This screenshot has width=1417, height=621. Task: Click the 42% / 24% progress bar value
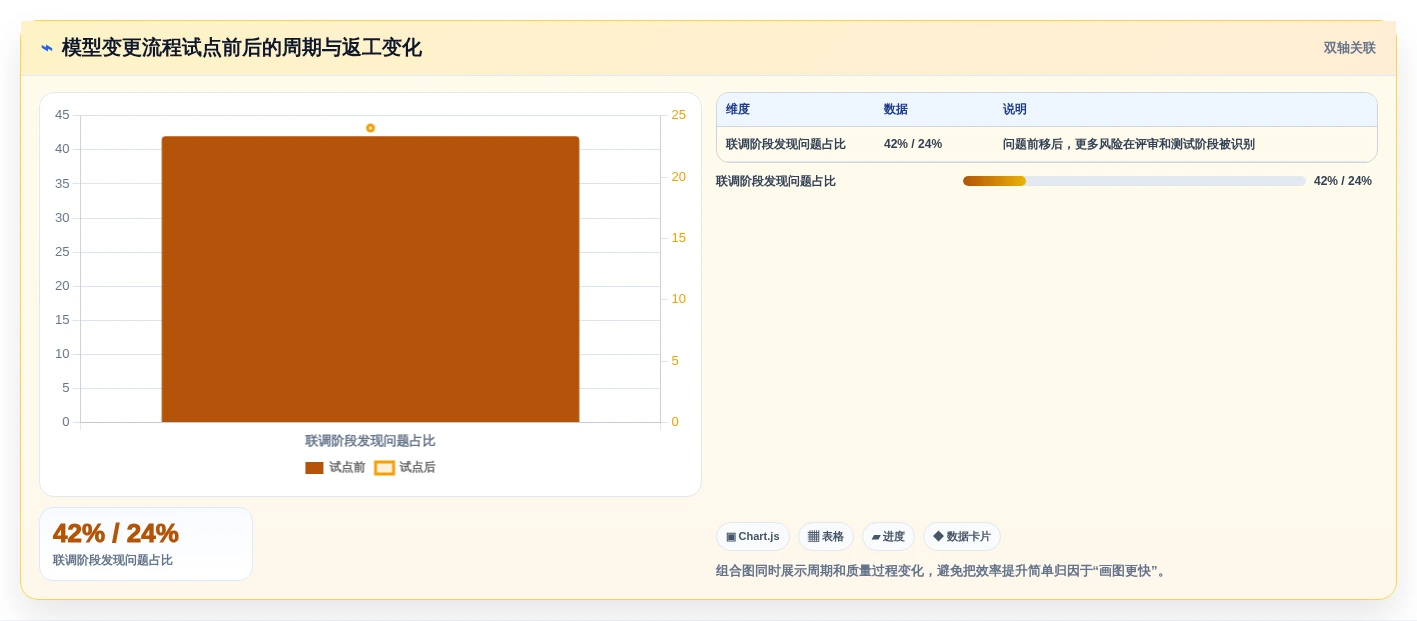point(1343,181)
